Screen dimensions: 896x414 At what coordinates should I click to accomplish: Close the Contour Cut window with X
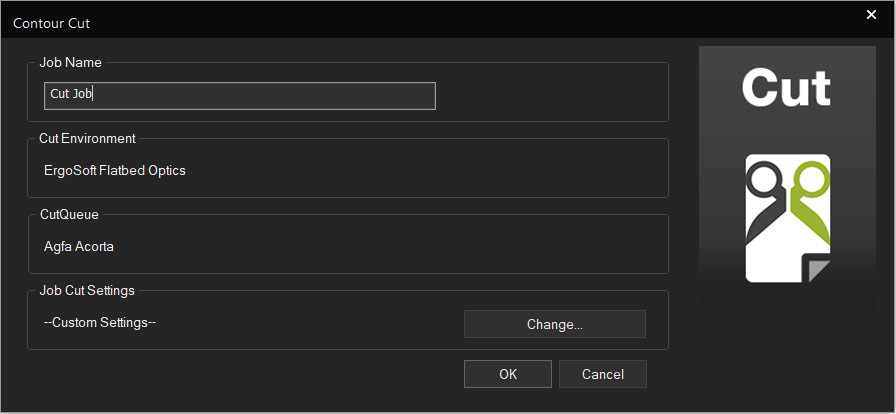pos(871,15)
